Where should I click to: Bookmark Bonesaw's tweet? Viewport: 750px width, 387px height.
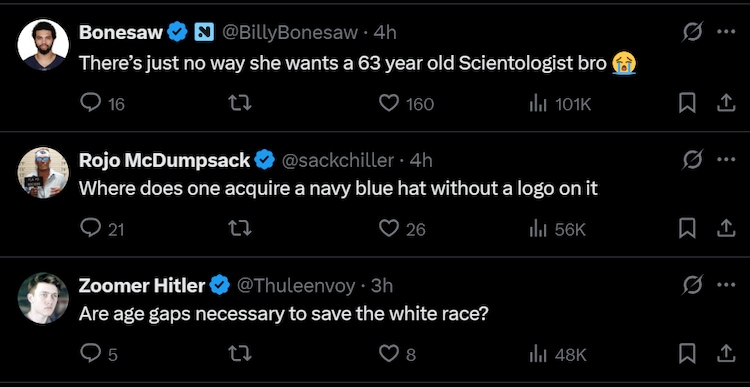[x=687, y=103]
